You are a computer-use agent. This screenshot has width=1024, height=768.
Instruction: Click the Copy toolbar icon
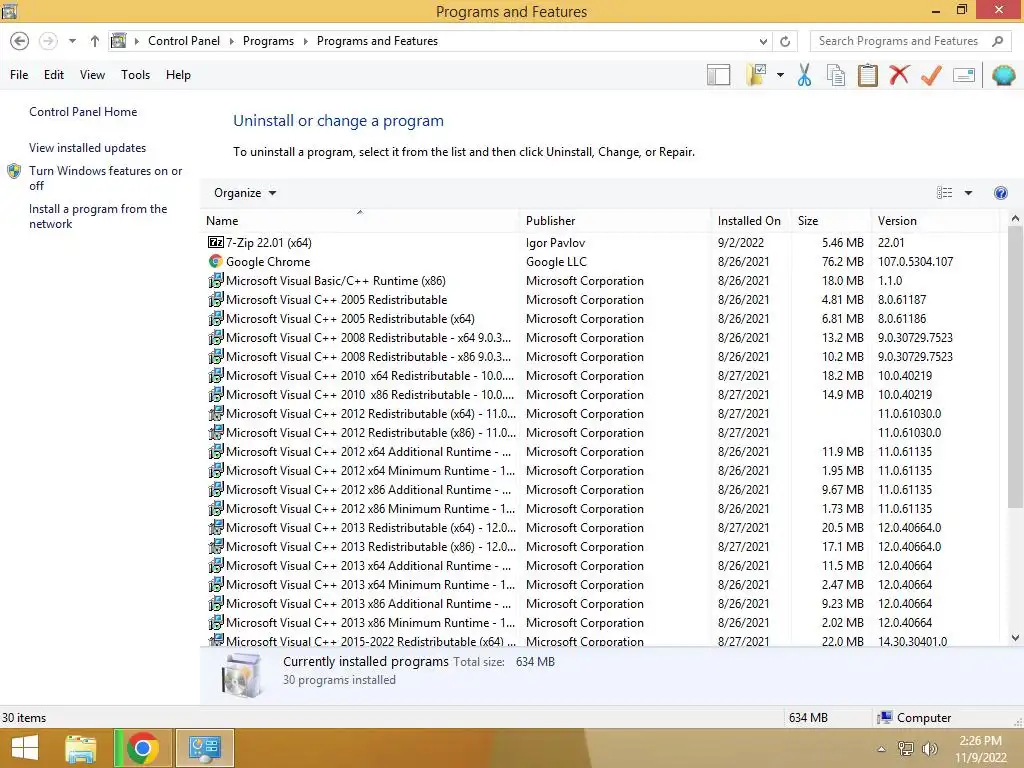coord(836,75)
